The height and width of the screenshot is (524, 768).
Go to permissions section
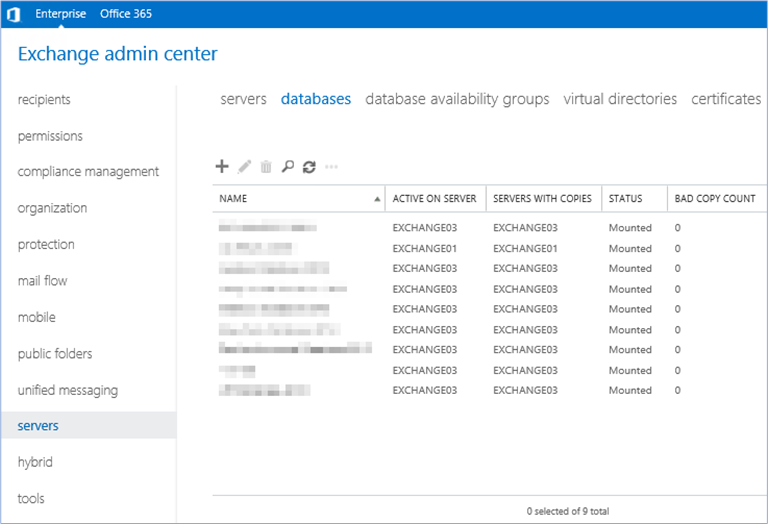[x=50, y=136]
